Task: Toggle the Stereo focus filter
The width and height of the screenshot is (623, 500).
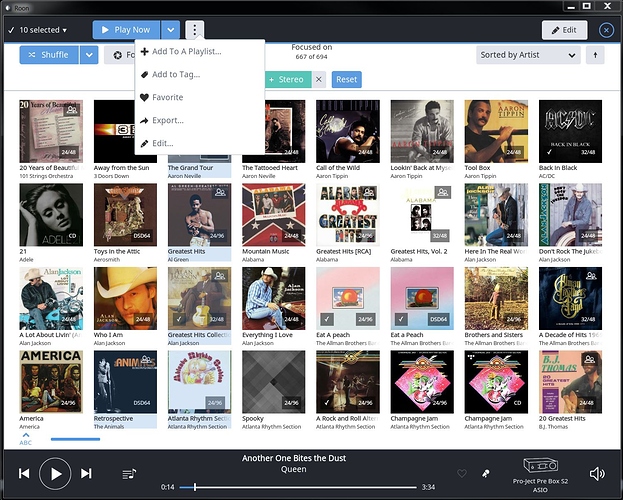Action: tap(287, 79)
